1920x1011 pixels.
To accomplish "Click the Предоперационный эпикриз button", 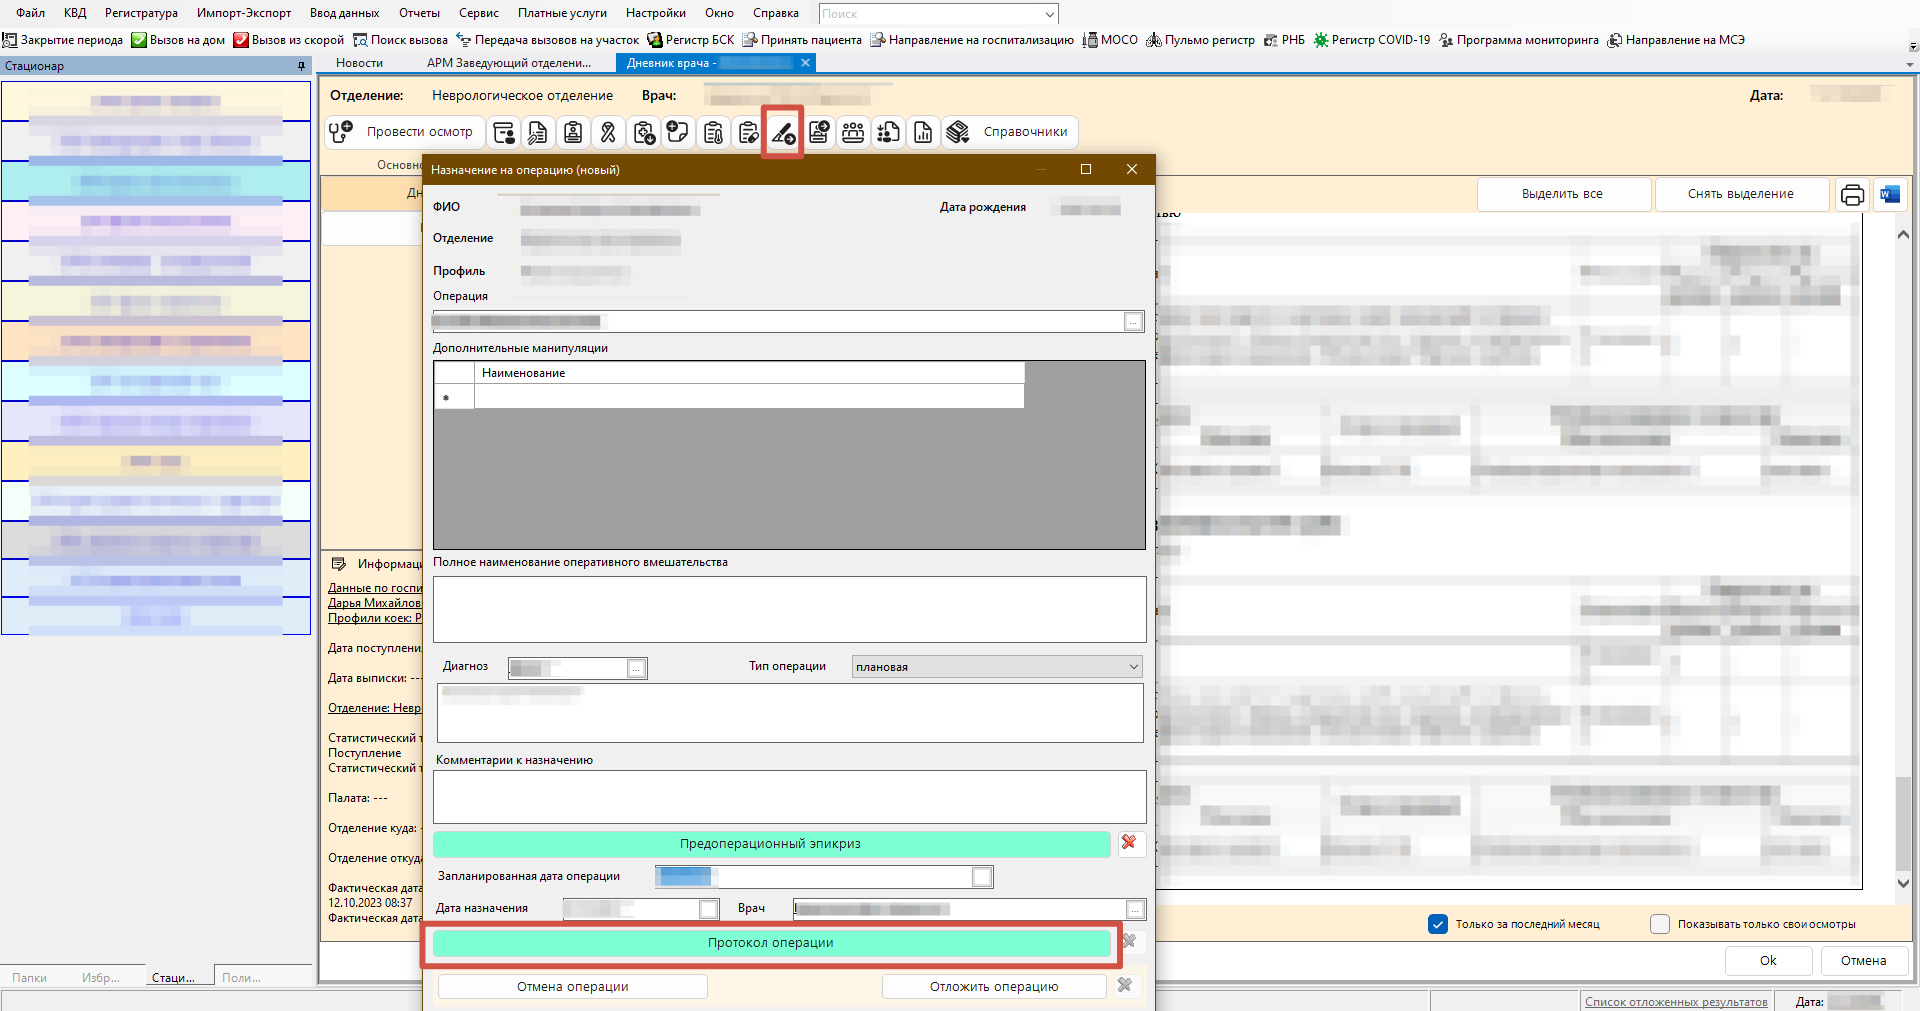I will click(x=771, y=844).
